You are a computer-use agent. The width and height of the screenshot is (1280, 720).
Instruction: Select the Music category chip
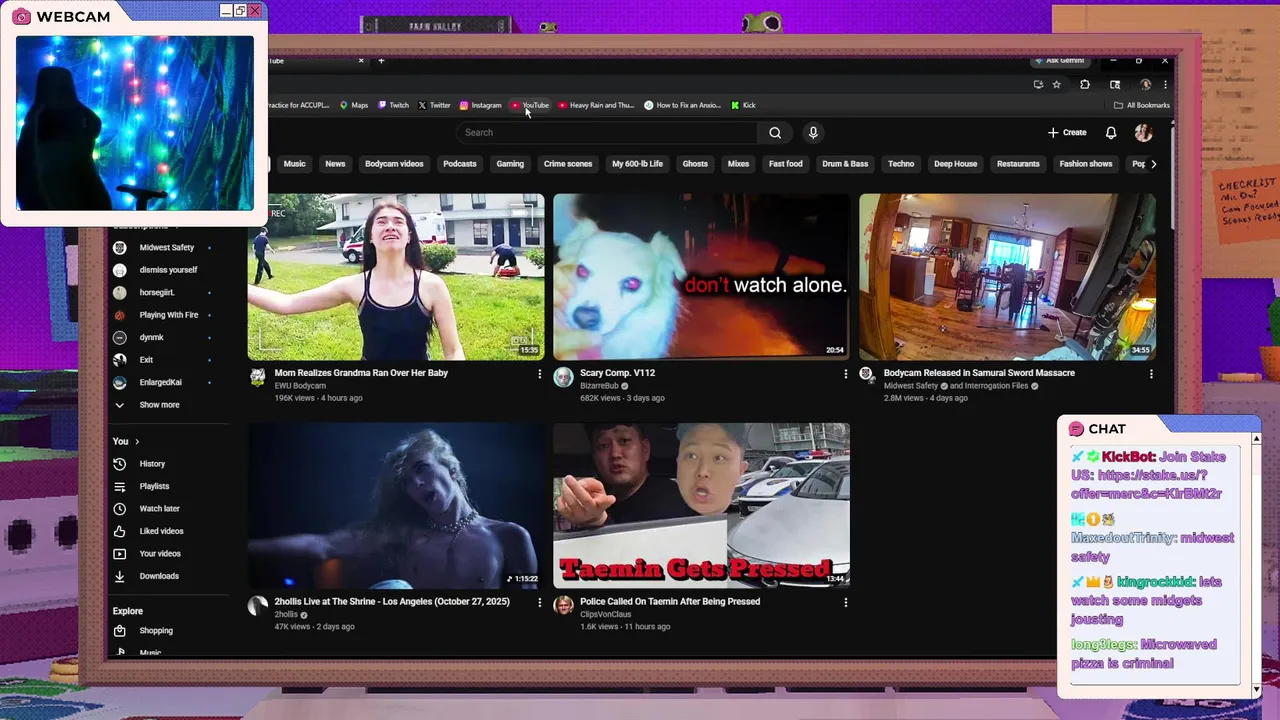pyautogui.click(x=294, y=164)
